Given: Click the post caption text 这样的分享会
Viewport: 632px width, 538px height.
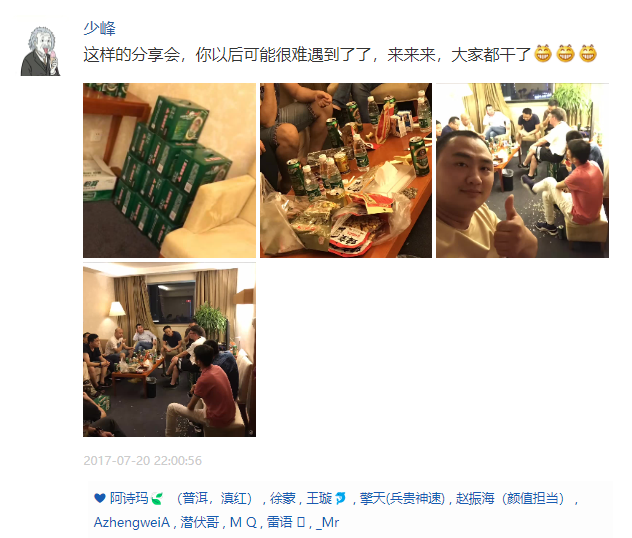Looking at the screenshot, I should click(x=131, y=54).
